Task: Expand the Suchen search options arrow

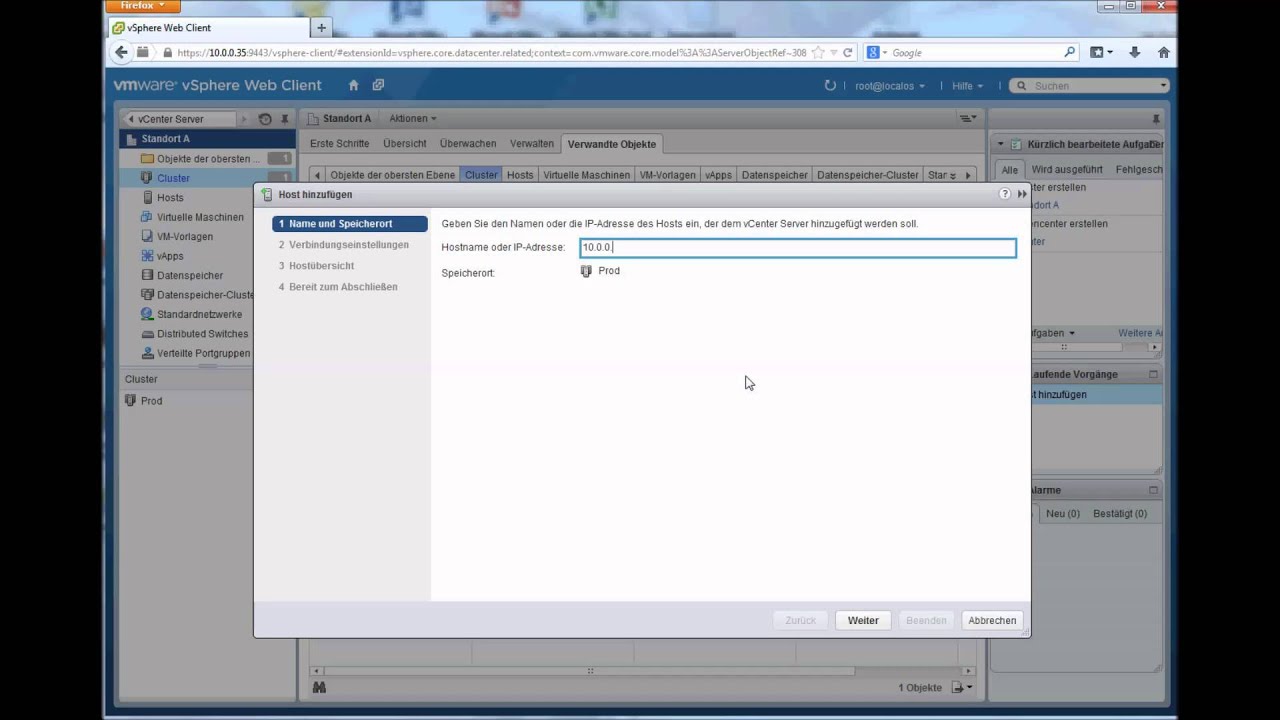Action: click(x=1163, y=86)
